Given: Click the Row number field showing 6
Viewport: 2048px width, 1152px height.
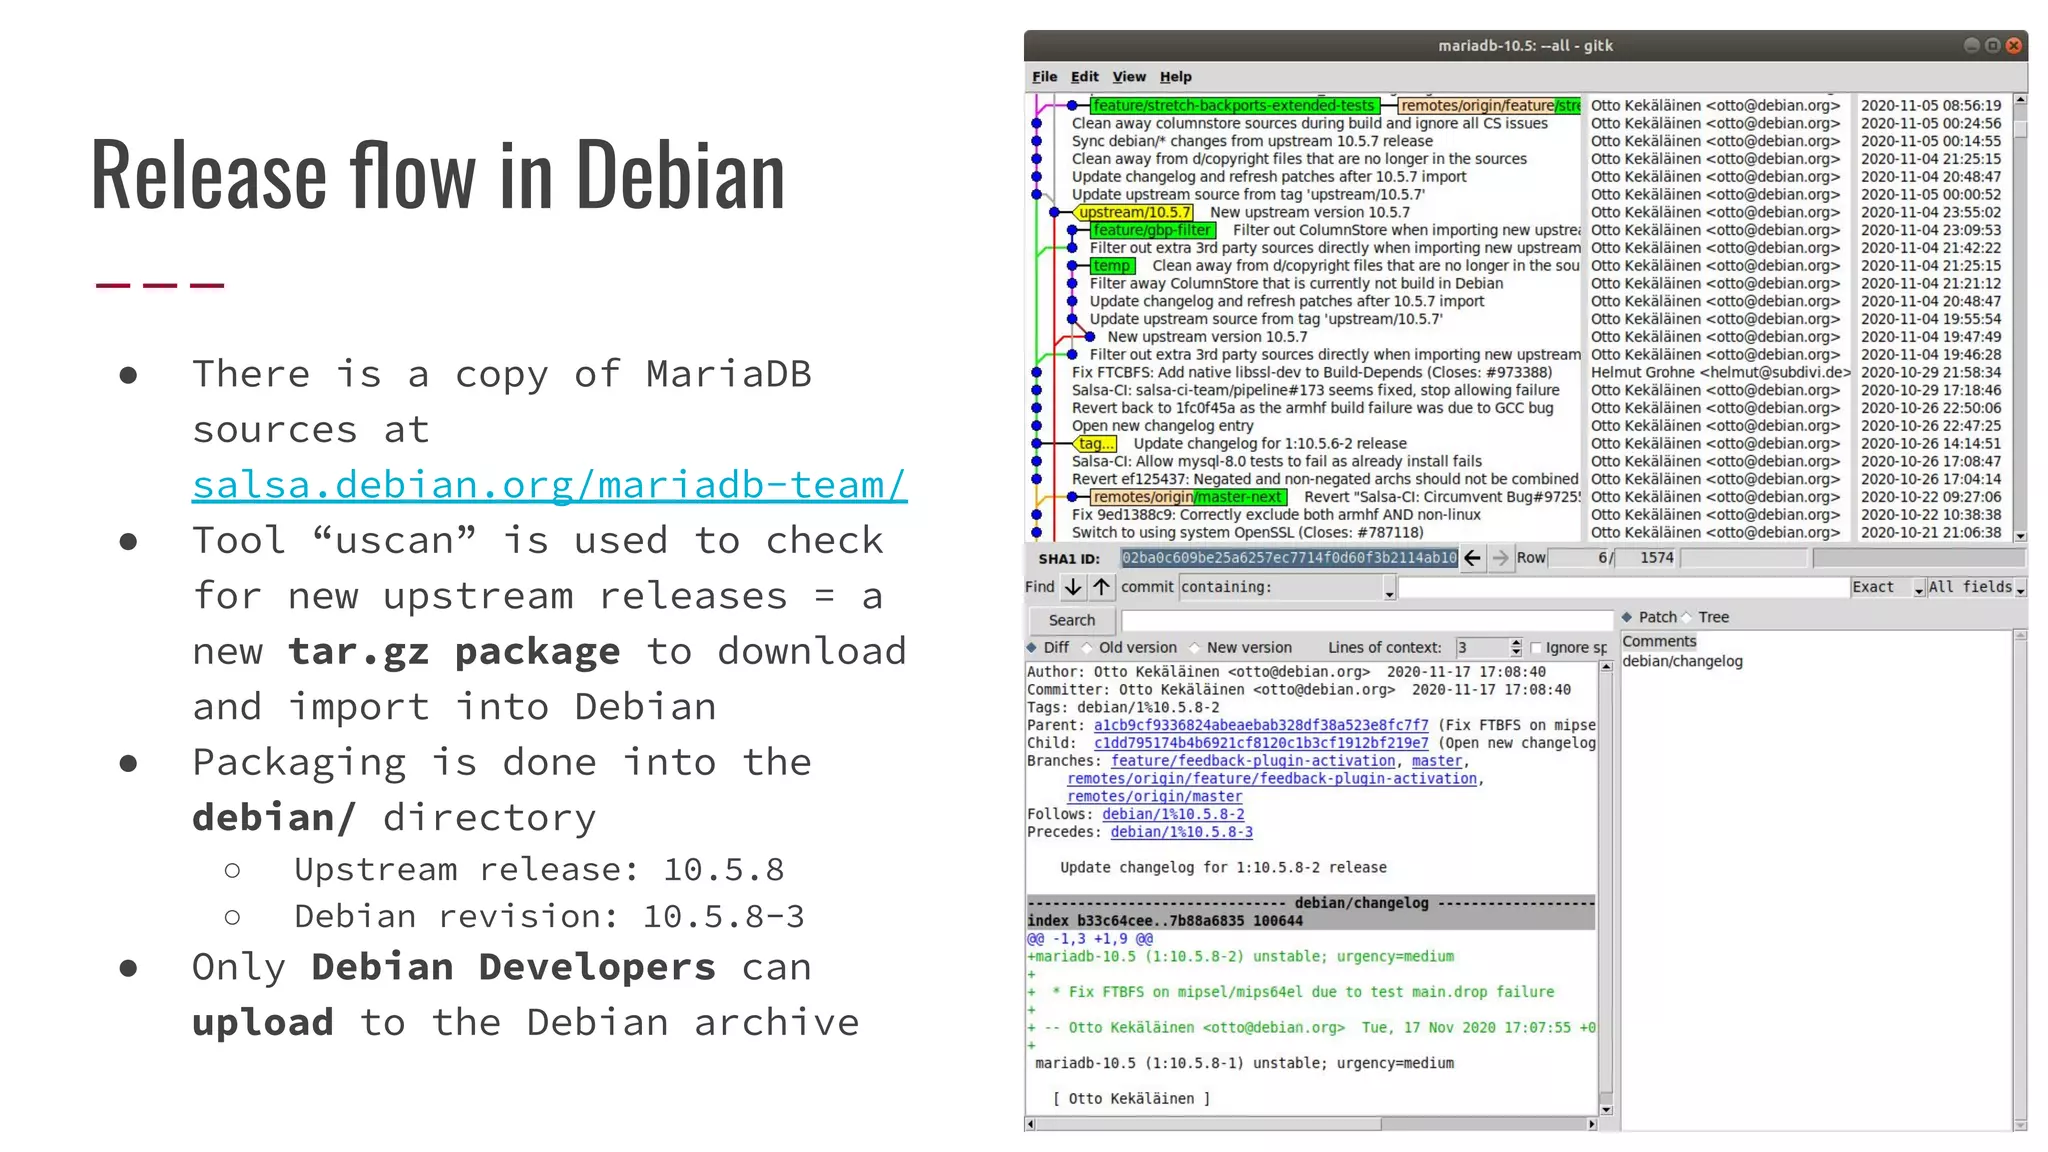Looking at the screenshot, I should pos(1579,558).
